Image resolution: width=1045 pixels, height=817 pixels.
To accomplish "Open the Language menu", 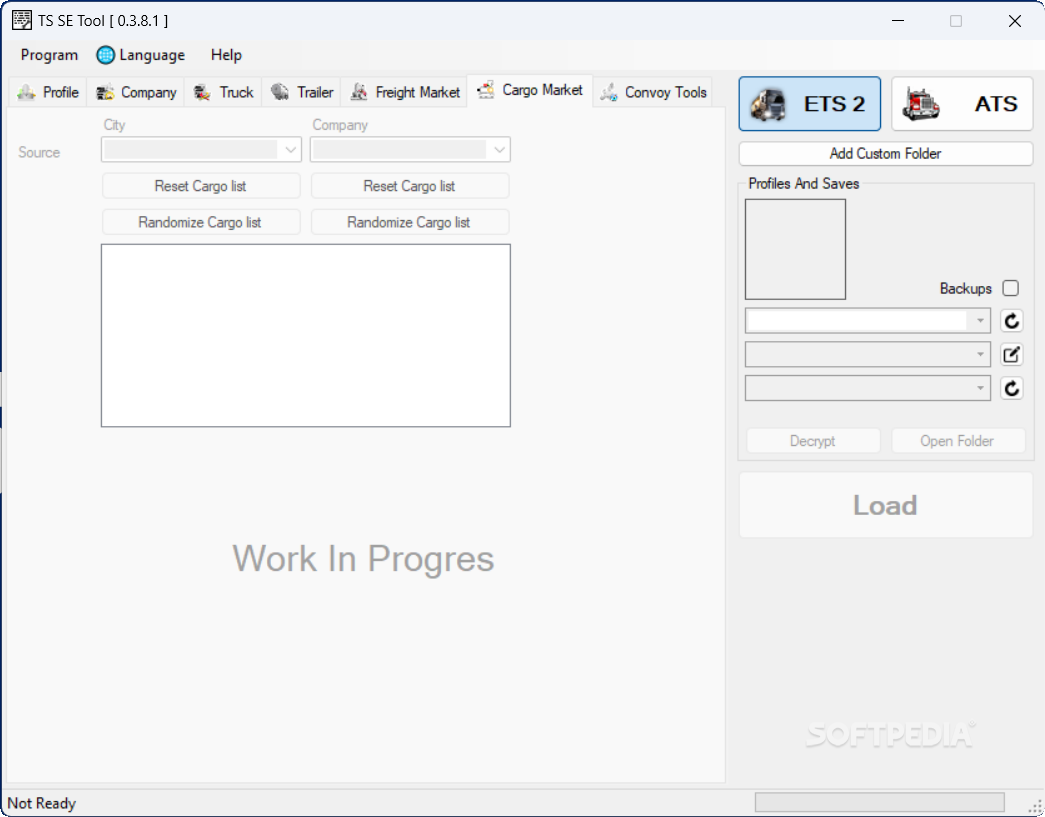I will [141, 55].
